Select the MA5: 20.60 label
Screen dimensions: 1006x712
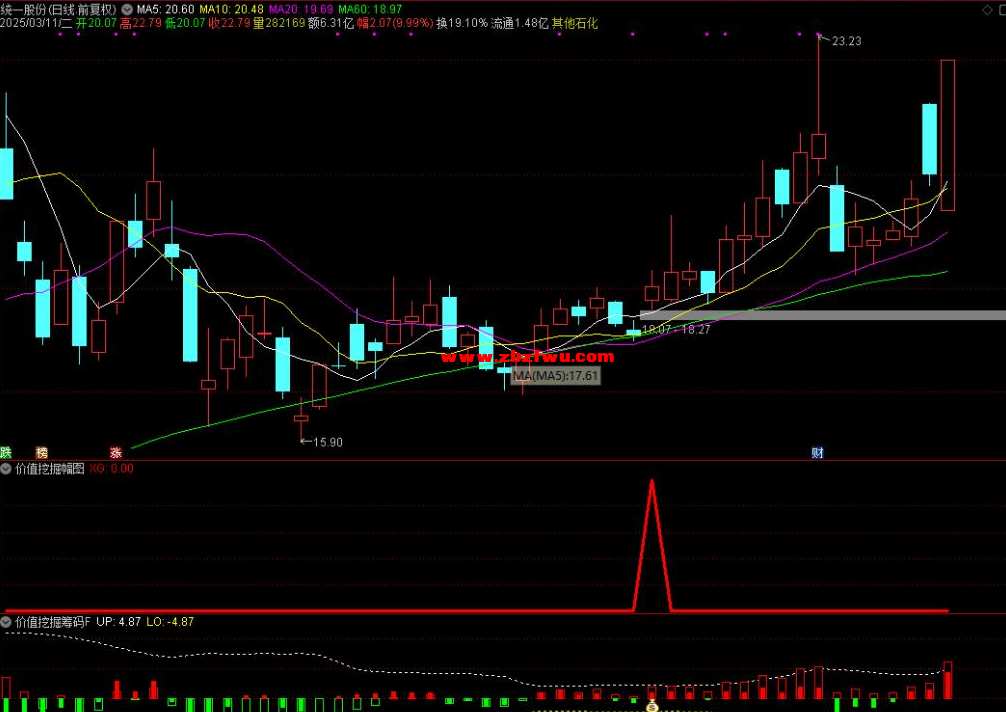166,10
